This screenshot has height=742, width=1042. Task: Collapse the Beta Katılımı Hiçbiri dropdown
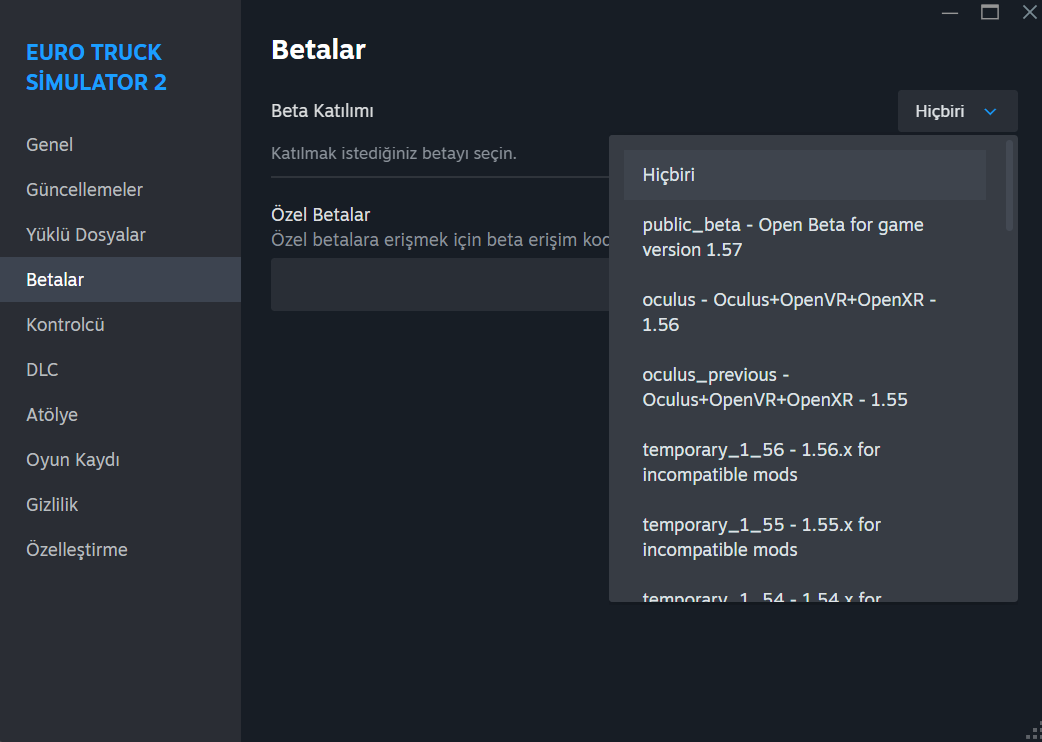[x=957, y=111]
